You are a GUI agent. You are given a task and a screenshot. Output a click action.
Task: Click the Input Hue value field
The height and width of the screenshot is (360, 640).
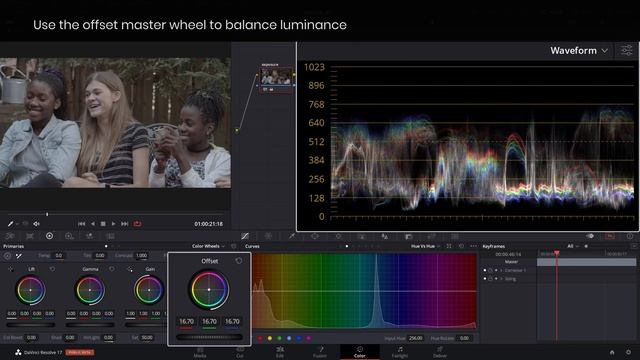[416, 338]
